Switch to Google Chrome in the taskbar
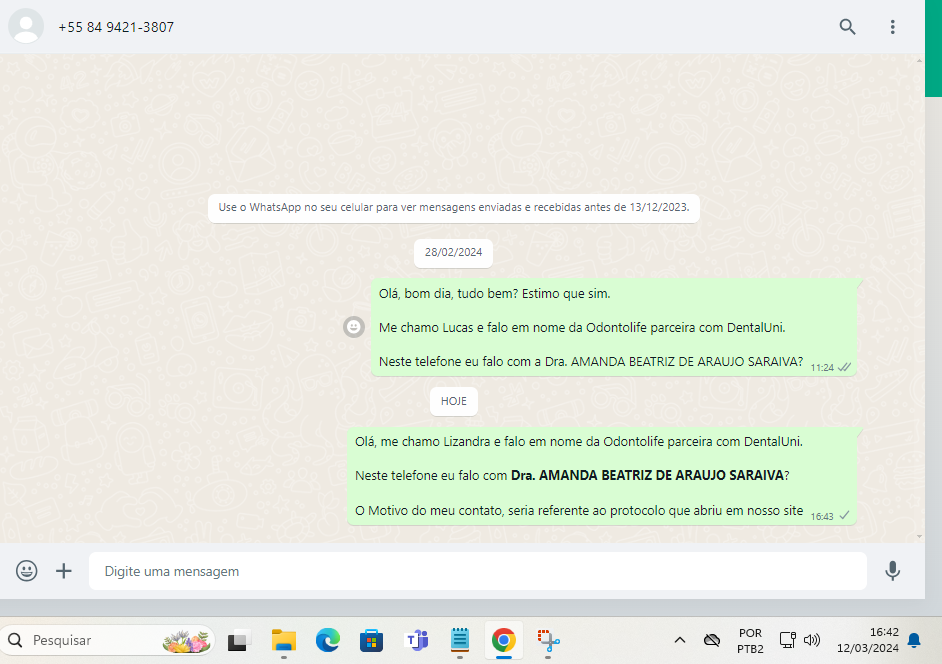 click(x=503, y=641)
